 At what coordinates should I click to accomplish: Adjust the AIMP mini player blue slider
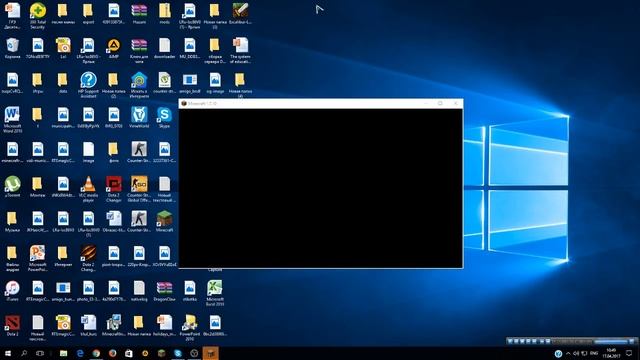click(611, 341)
